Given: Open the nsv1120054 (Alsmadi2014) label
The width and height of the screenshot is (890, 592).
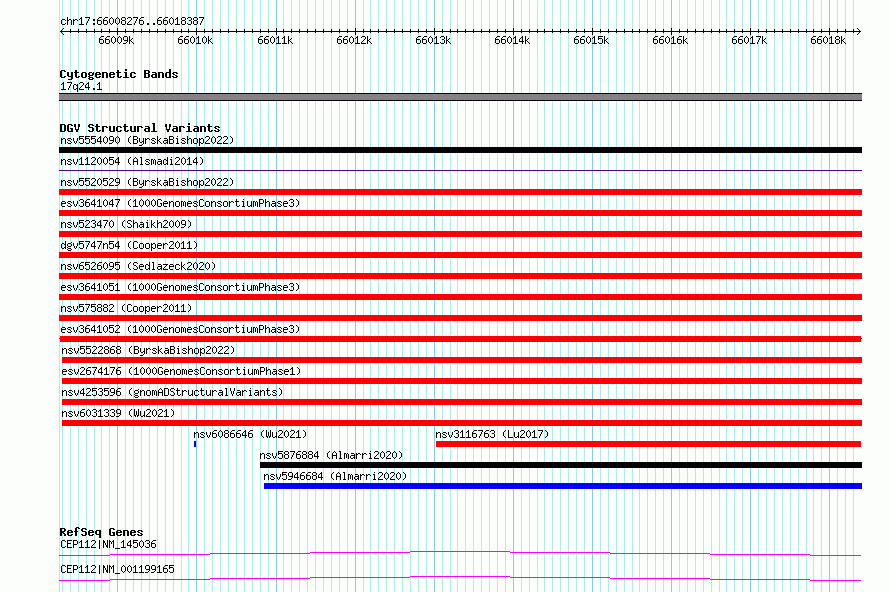Looking at the screenshot, I should point(132,161).
